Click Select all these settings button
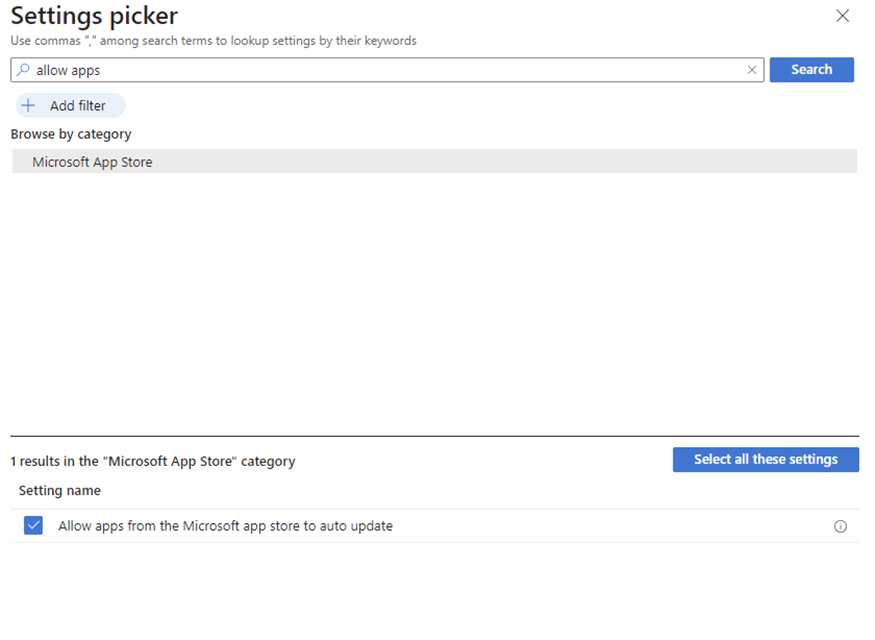 (766, 459)
